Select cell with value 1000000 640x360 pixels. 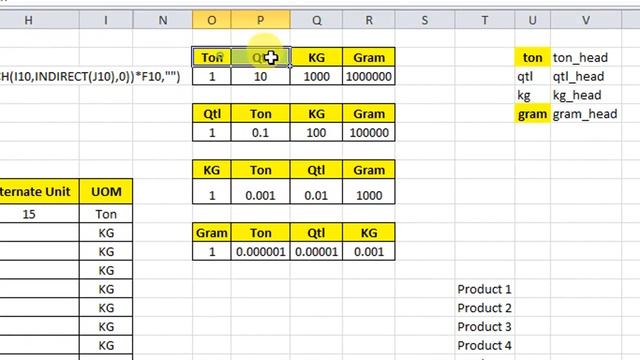point(369,76)
